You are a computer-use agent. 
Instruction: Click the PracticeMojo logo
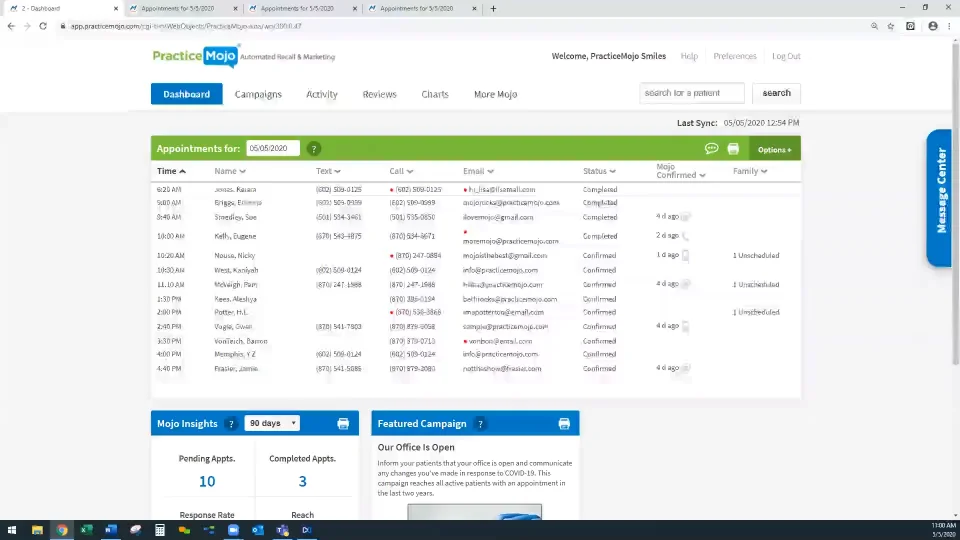tap(196, 56)
